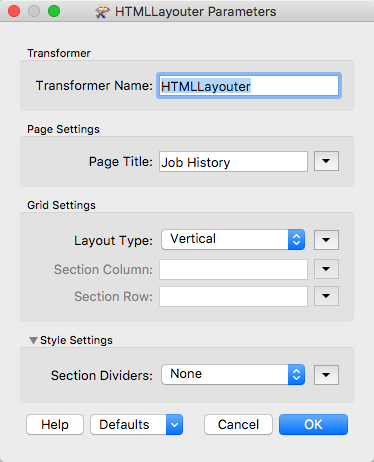Open Layout Type options arrow menu
This screenshot has width=374, height=462.
(x=326, y=240)
